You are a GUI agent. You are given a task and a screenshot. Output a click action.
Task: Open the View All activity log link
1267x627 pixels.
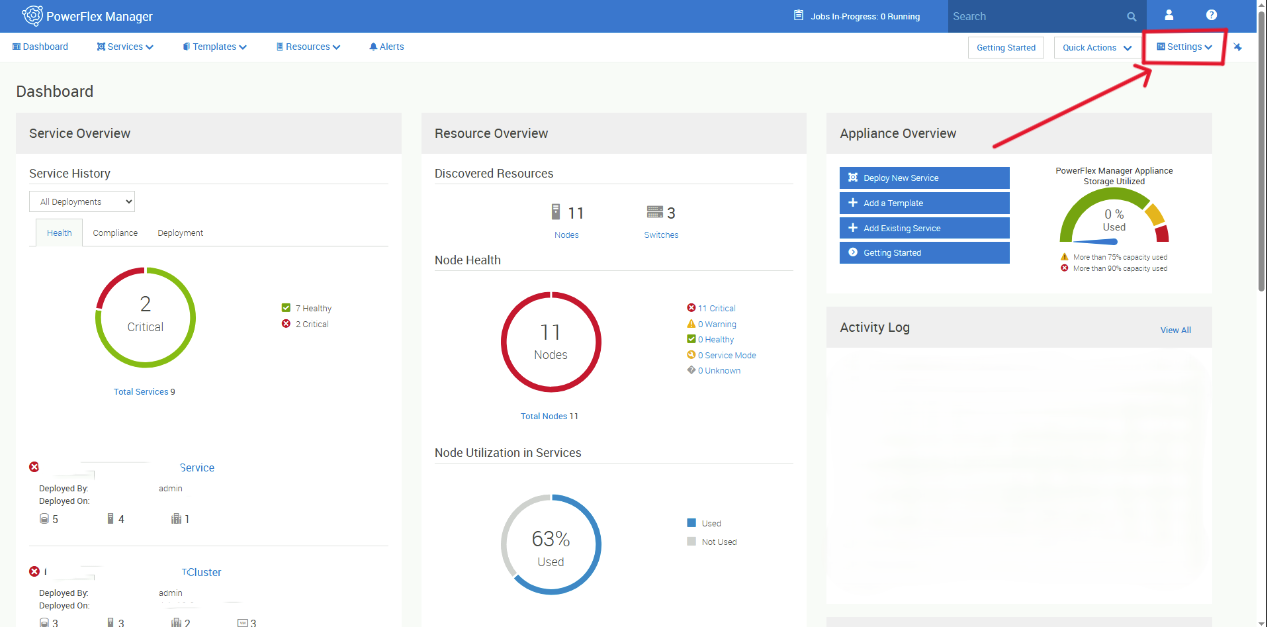(1175, 330)
